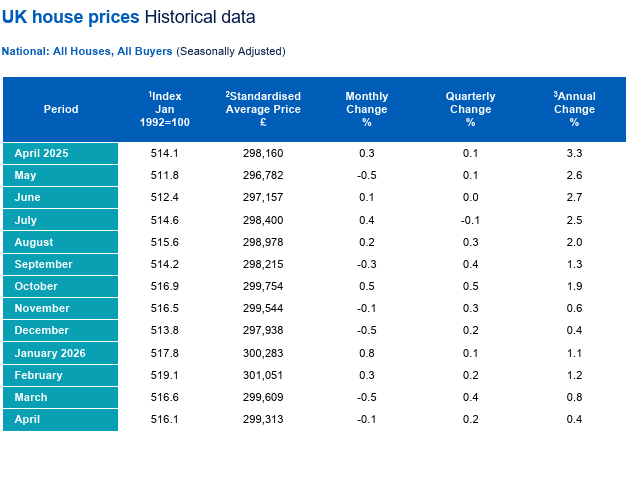Select the February row label

(60, 376)
